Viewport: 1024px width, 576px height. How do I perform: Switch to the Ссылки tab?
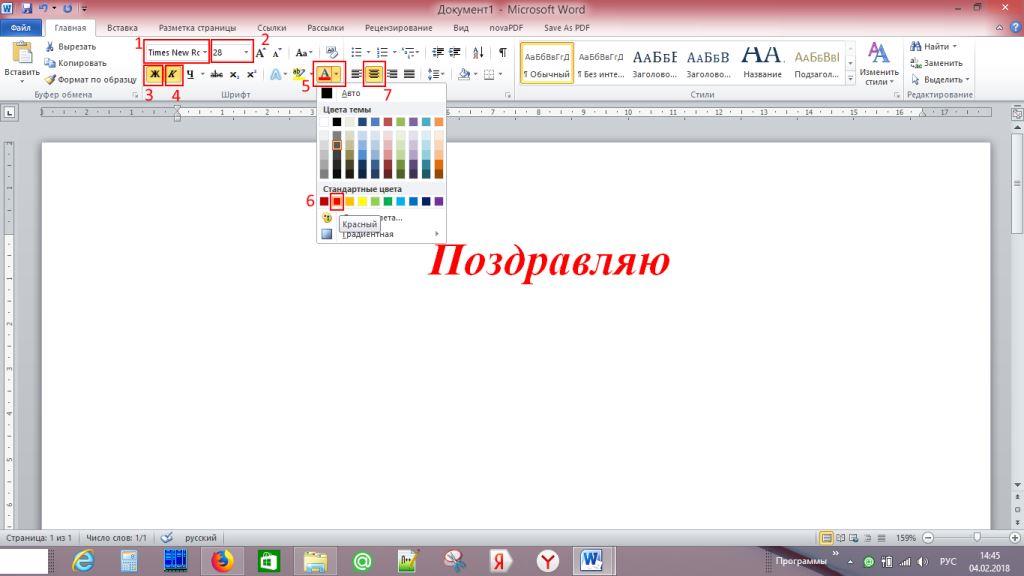point(272,28)
